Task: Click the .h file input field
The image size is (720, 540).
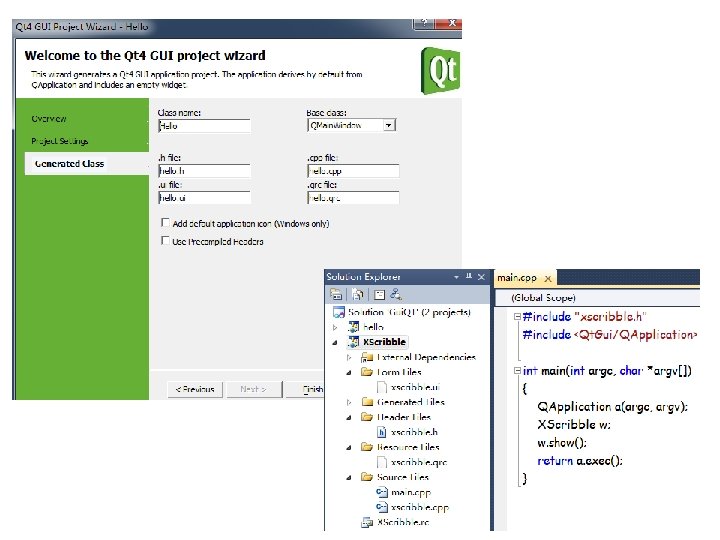Action: tap(204, 171)
